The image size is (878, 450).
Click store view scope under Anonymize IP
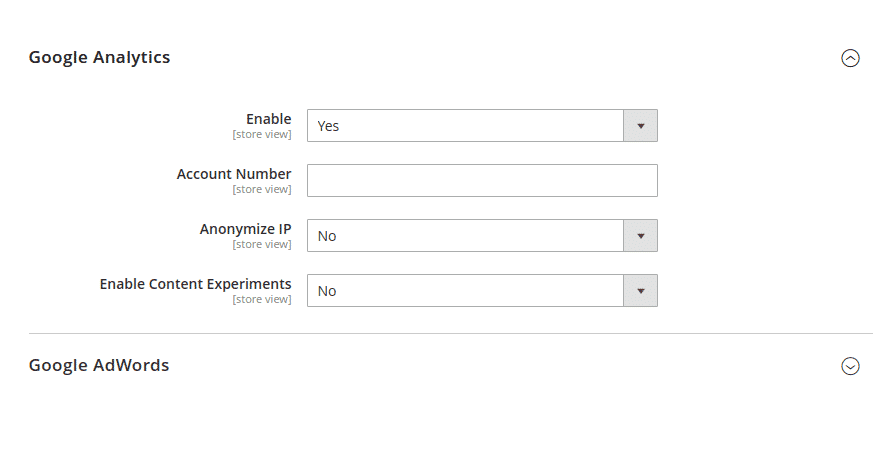click(x=262, y=244)
